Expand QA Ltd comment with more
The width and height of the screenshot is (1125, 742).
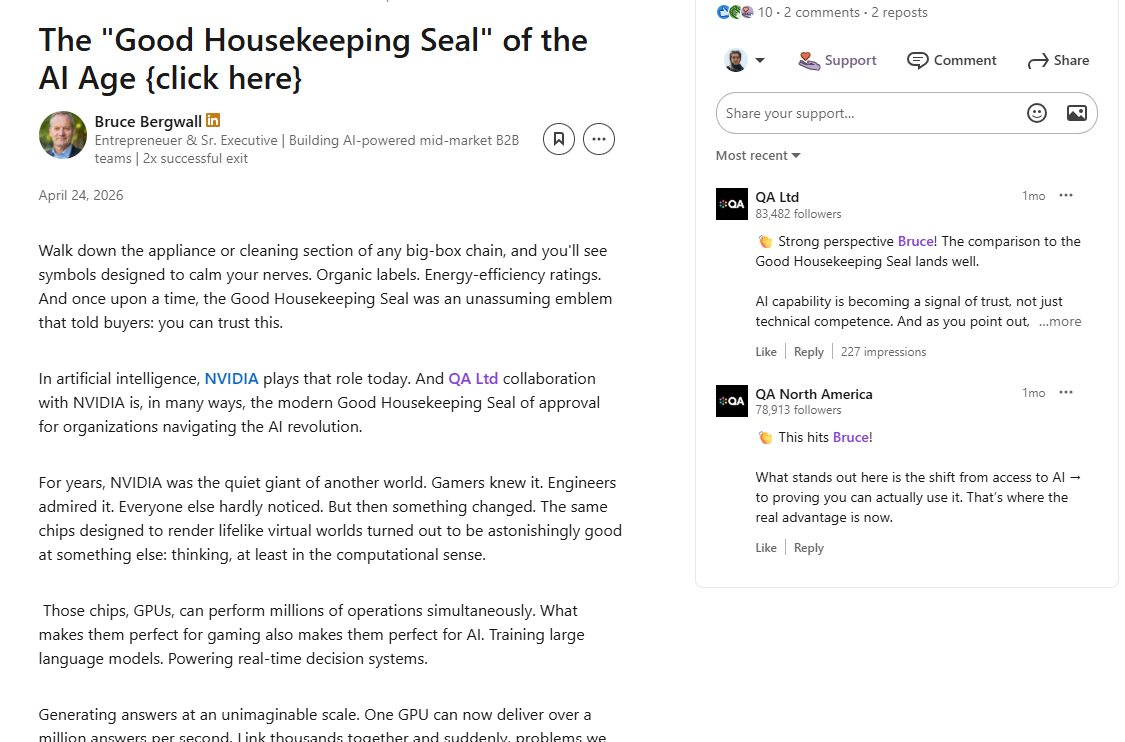coord(1060,321)
